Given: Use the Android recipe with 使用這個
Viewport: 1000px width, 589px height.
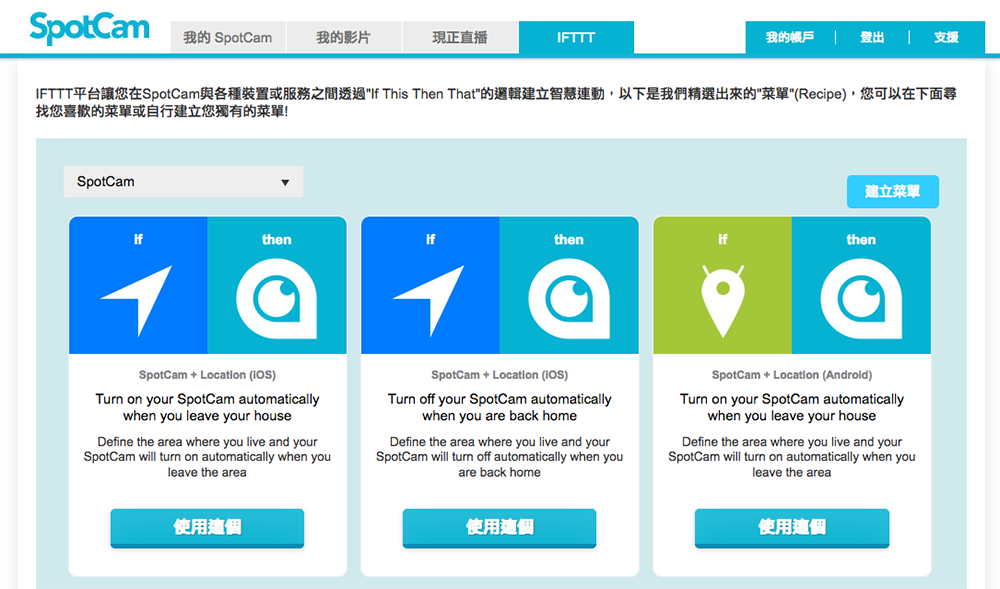Looking at the screenshot, I should coord(791,528).
